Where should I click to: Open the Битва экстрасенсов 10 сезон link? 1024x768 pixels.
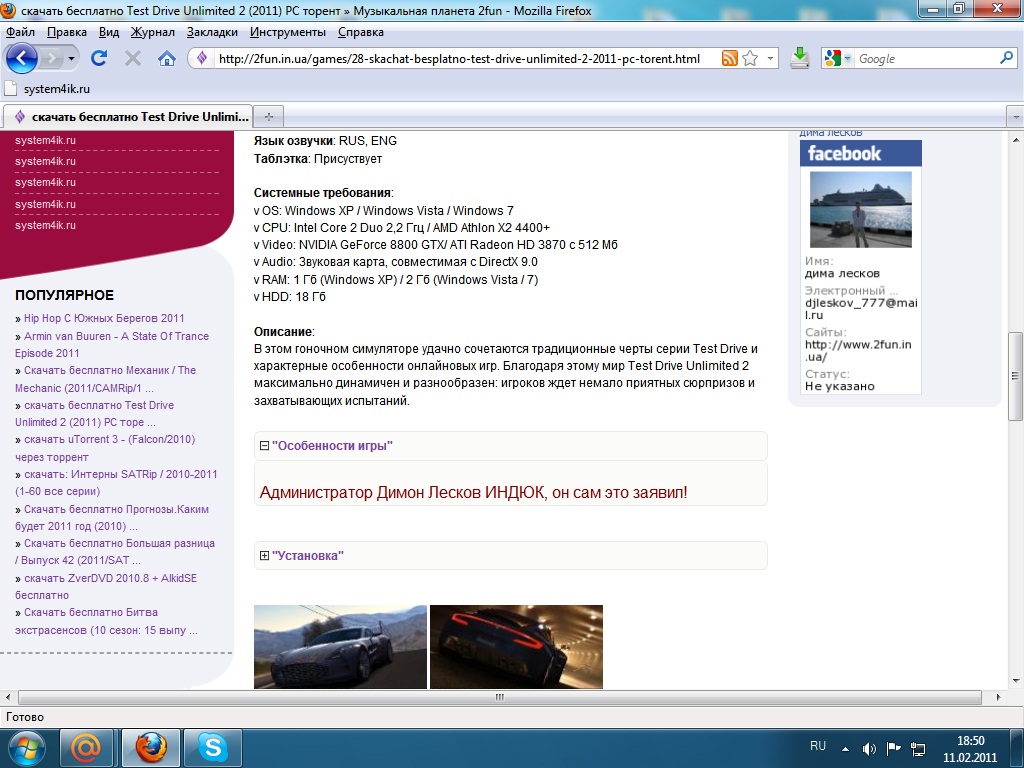click(x=106, y=621)
